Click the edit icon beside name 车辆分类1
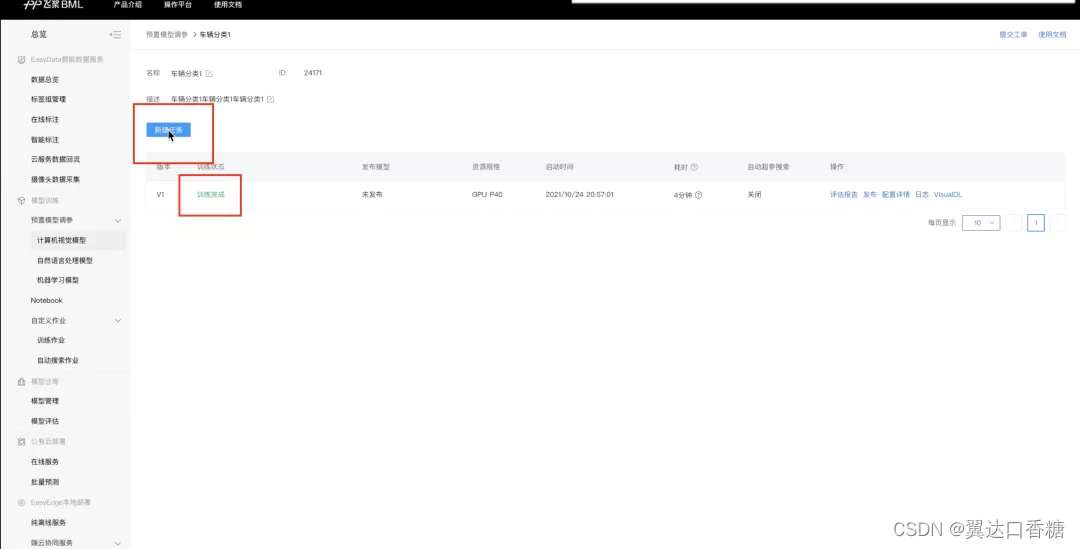Viewport: 1080px width, 549px height. [209, 74]
